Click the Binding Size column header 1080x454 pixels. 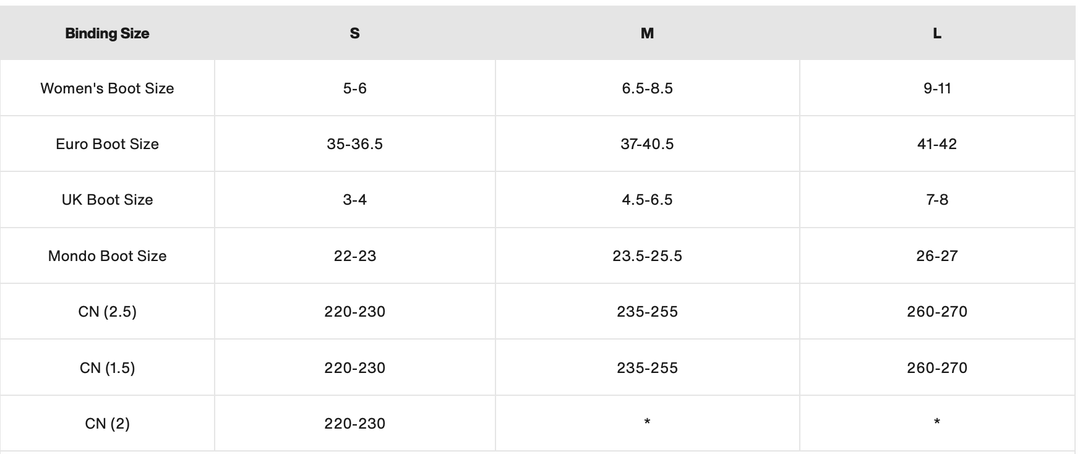(107, 33)
